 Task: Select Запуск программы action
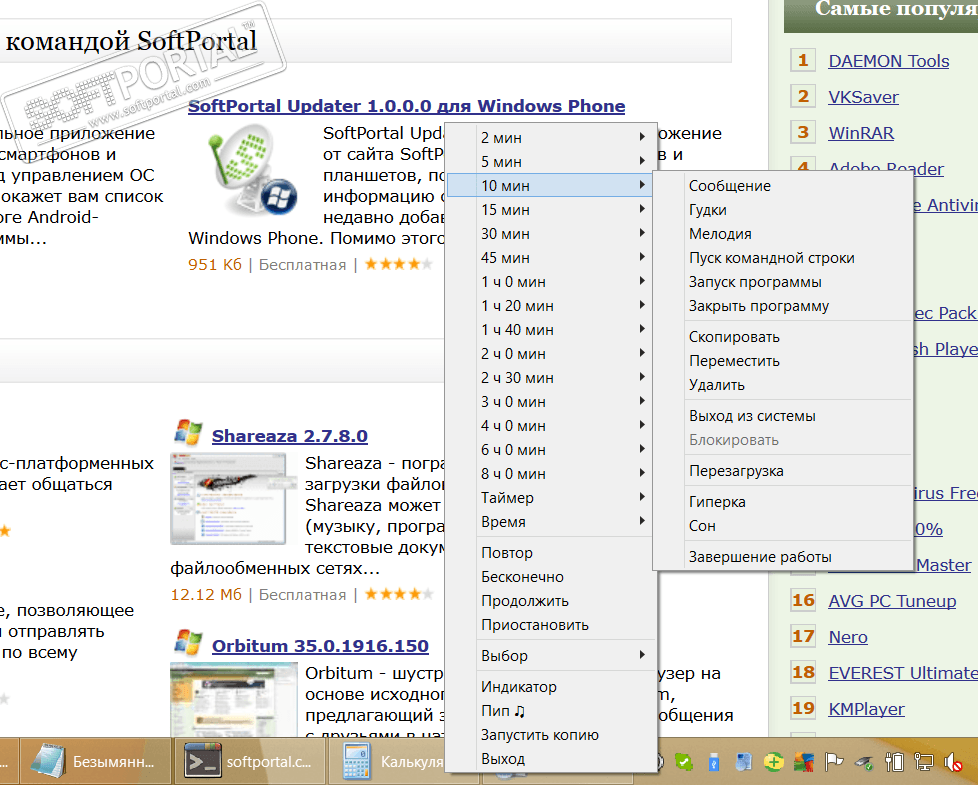783,282
